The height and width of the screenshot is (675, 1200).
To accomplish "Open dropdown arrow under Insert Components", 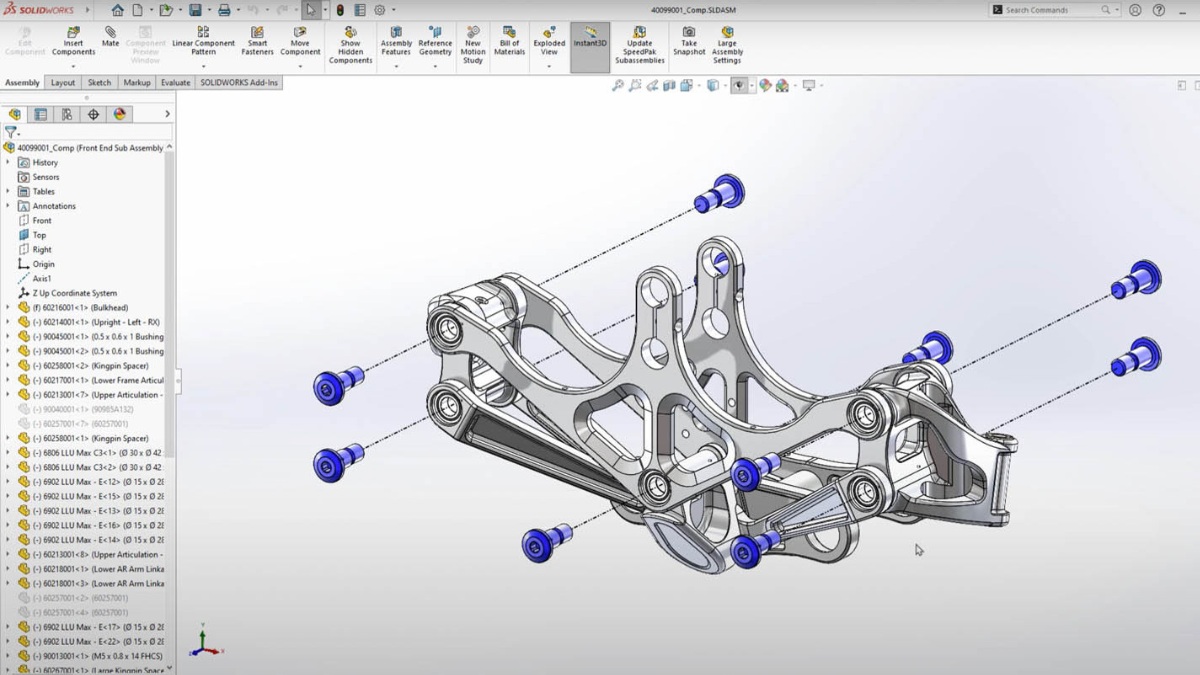I will (73, 66).
